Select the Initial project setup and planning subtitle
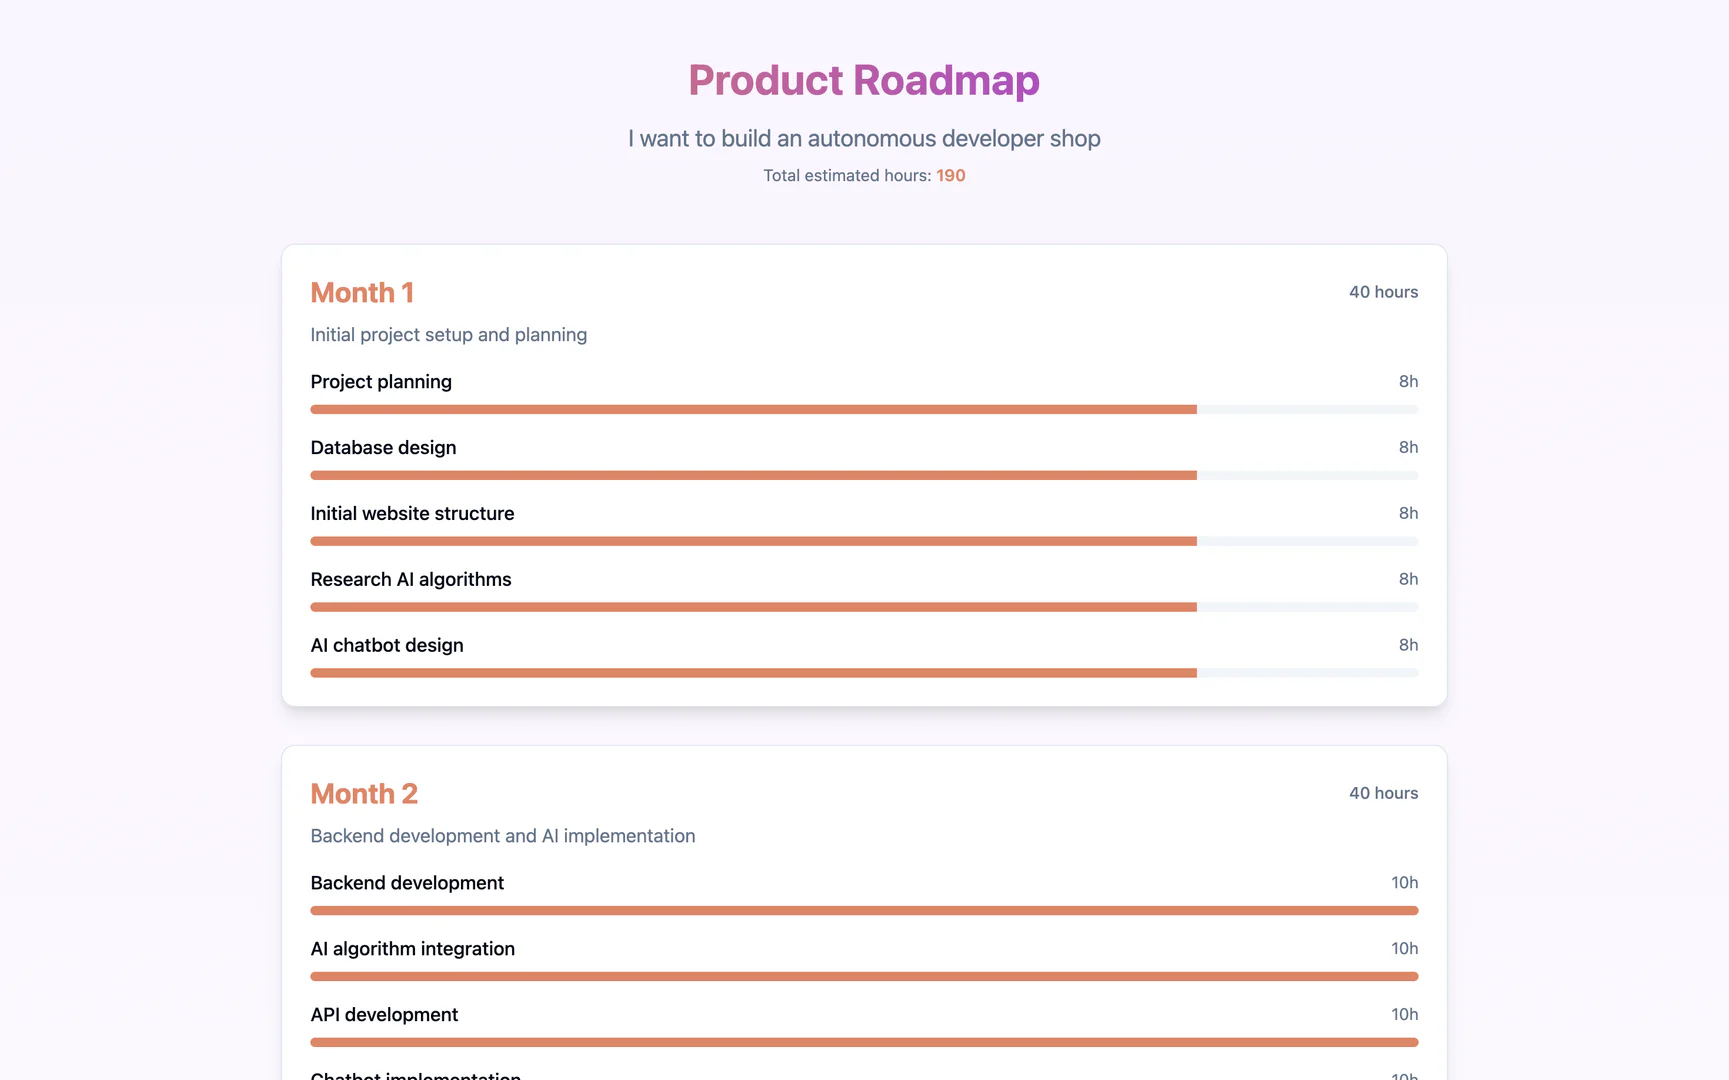 (x=448, y=334)
